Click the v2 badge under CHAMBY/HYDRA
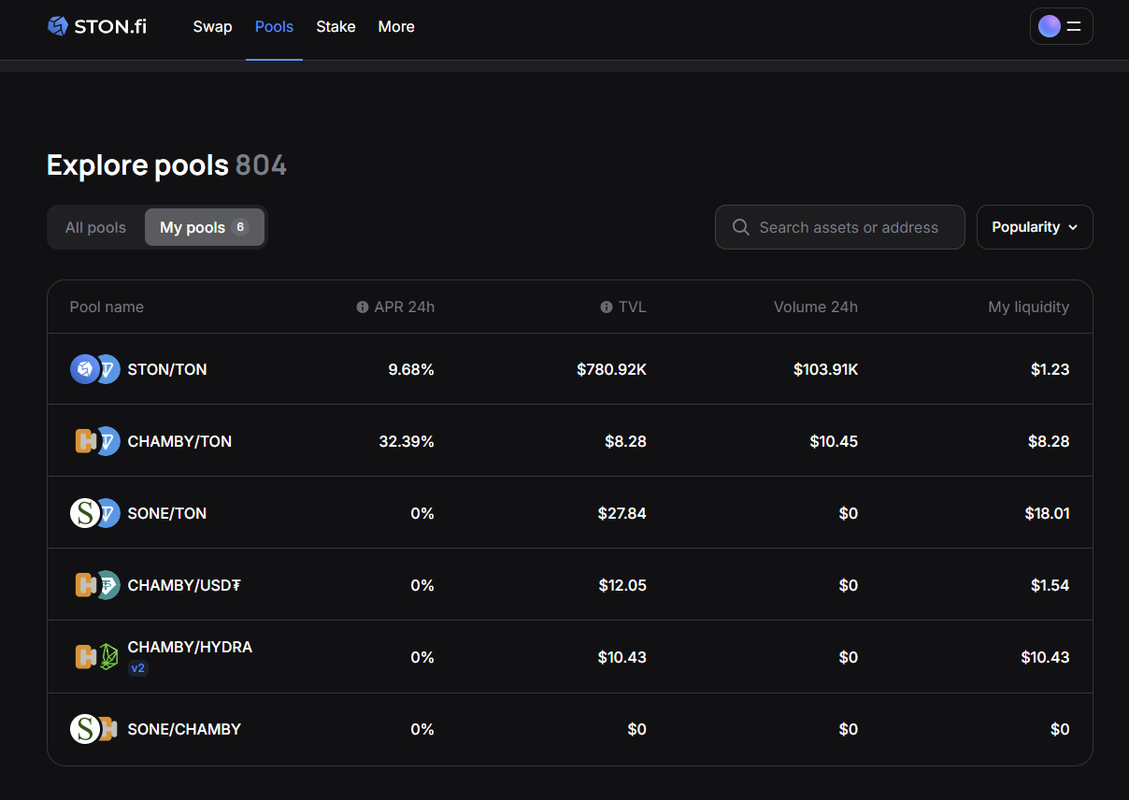1129x800 pixels. [138, 668]
